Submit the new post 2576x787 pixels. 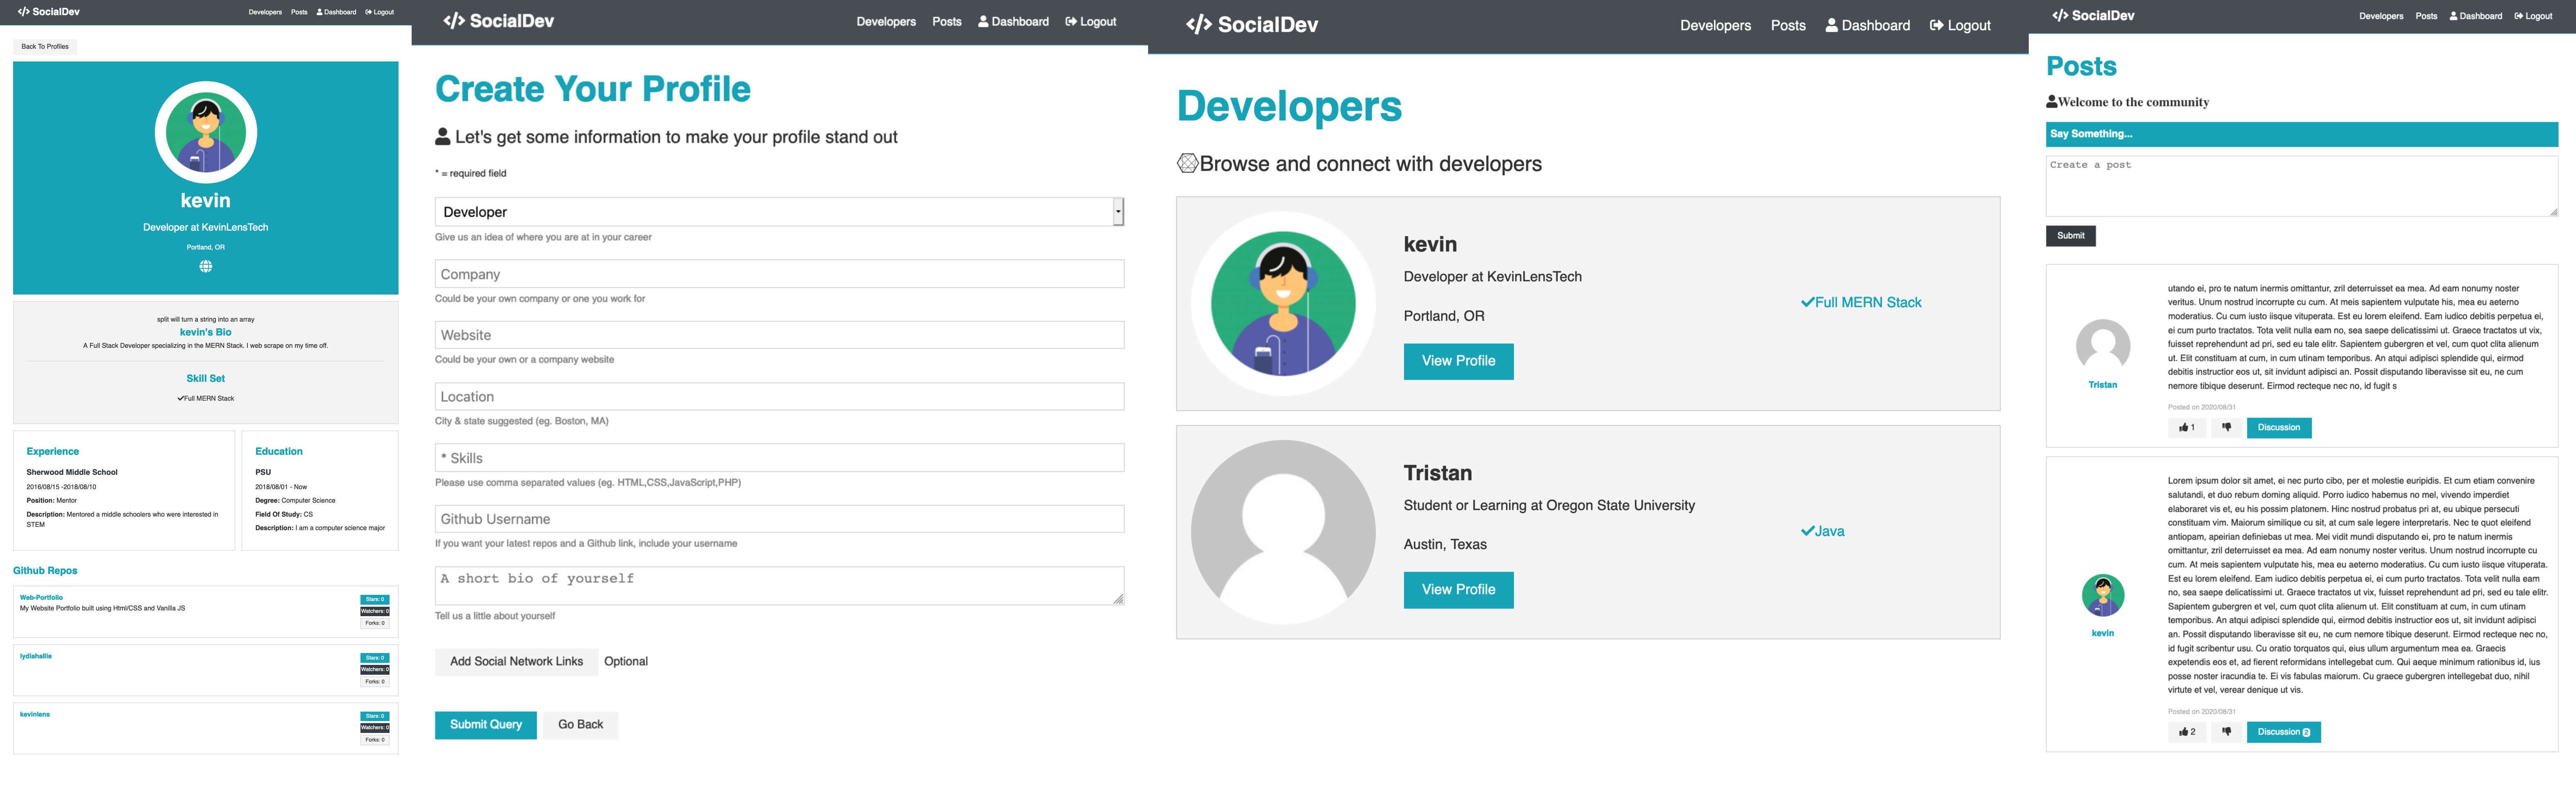tap(2070, 236)
